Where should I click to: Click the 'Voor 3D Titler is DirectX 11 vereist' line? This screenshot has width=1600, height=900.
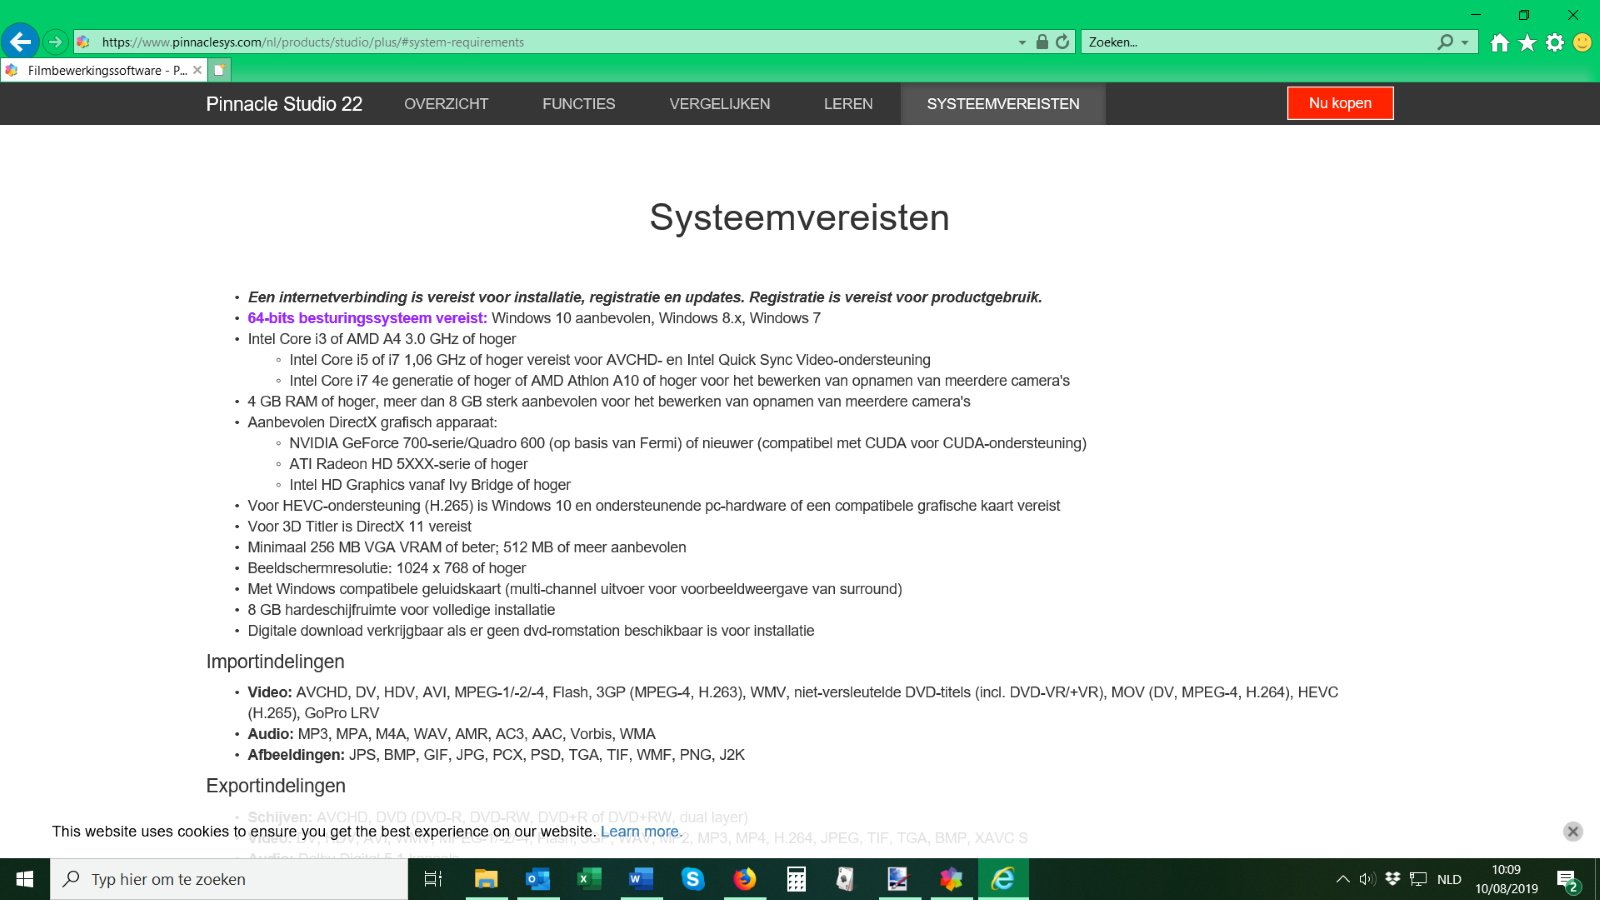coord(359,526)
